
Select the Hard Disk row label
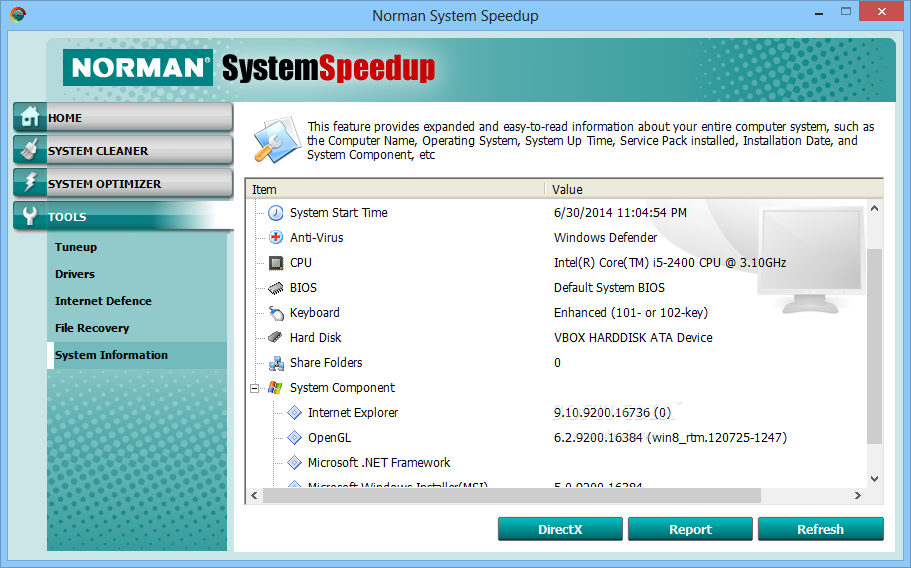[x=315, y=337]
